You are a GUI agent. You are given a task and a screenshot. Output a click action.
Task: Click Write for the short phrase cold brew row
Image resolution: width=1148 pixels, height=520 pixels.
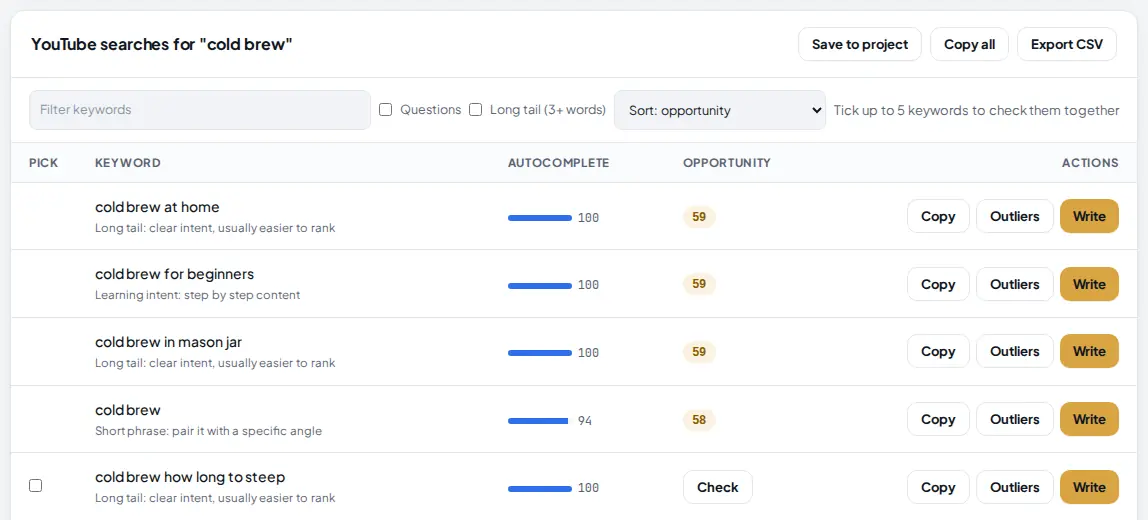1089,419
